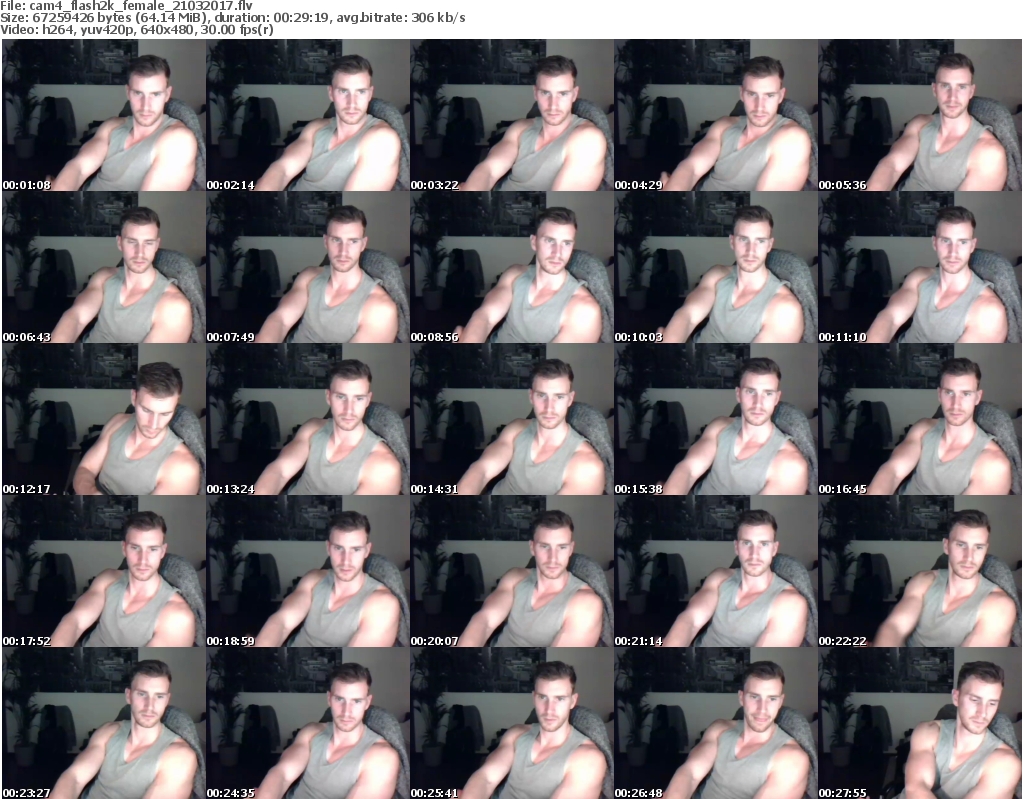Select the thumbnail timestamped 00:06:43
Screen dimensions: 1024x799
pos(104,267)
